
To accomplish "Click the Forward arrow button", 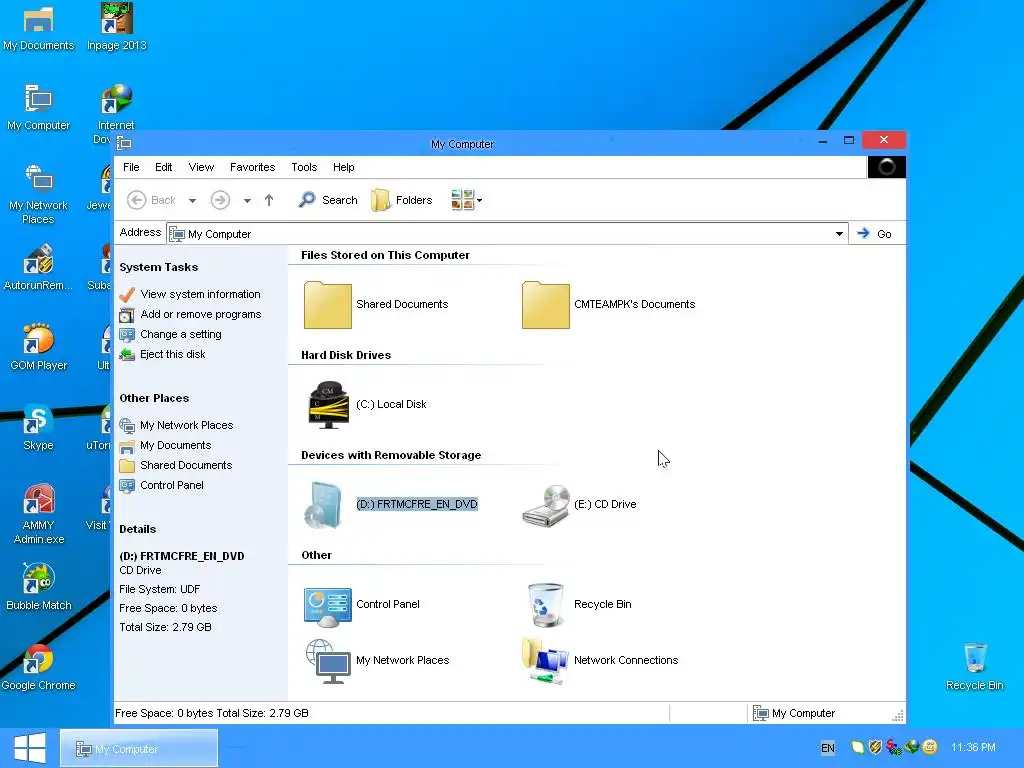I will click(x=220, y=200).
